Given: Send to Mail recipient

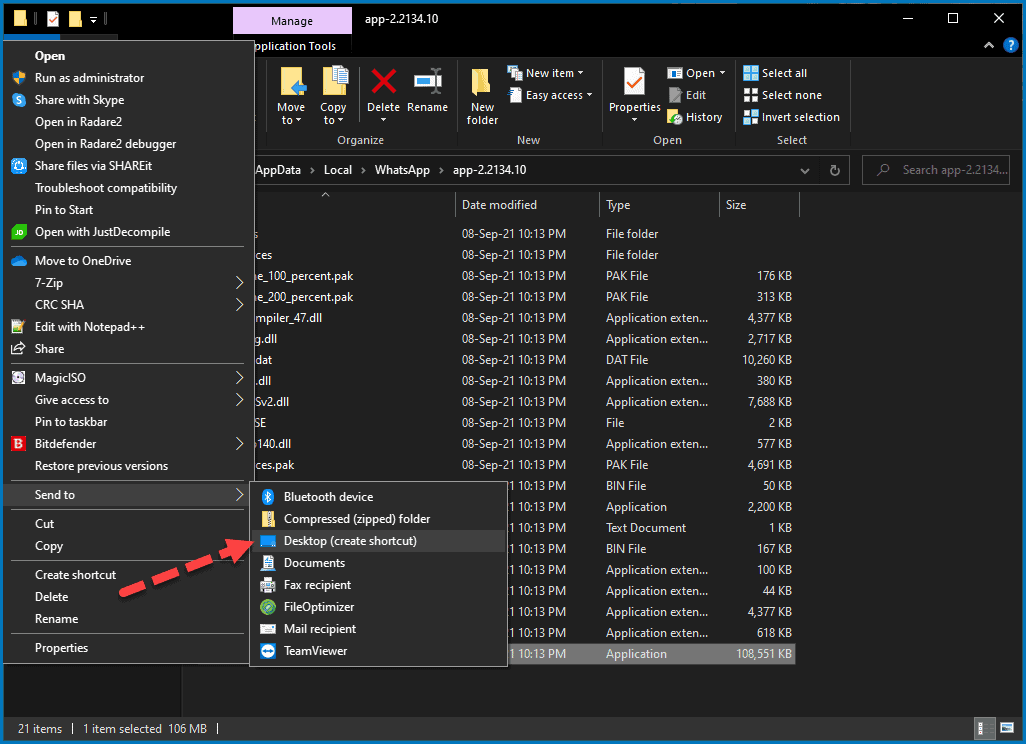Looking at the screenshot, I should [378, 629].
